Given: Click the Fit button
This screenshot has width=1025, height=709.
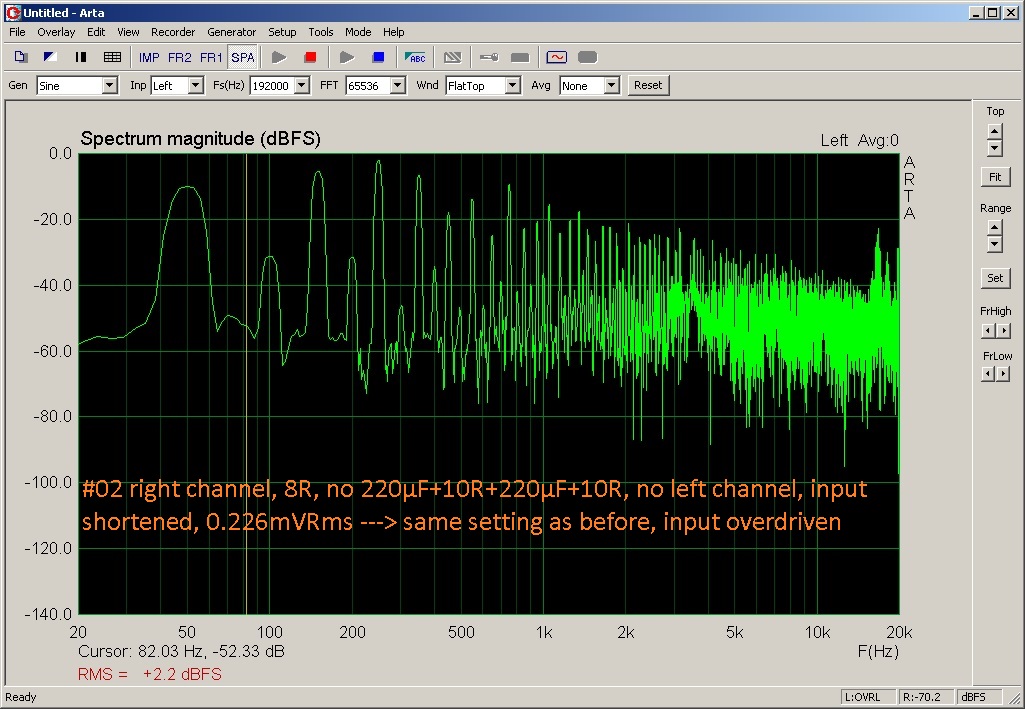Looking at the screenshot, I should pyautogui.click(x=995, y=177).
